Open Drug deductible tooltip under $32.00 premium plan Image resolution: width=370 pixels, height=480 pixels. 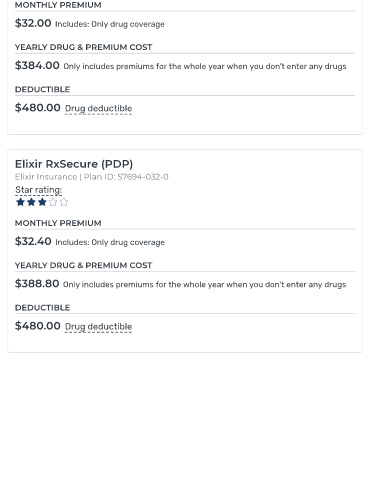[x=98, y=108]
